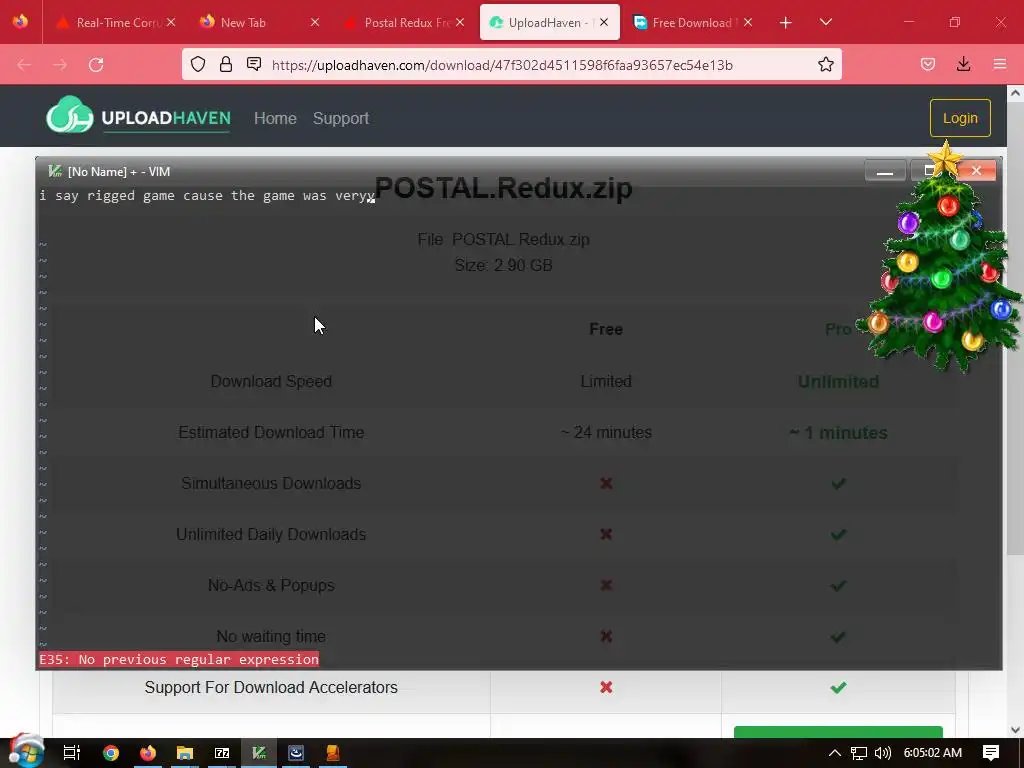Open the Firefox downloads panel
Screen dimensions: 1024x768
[963, 64]
